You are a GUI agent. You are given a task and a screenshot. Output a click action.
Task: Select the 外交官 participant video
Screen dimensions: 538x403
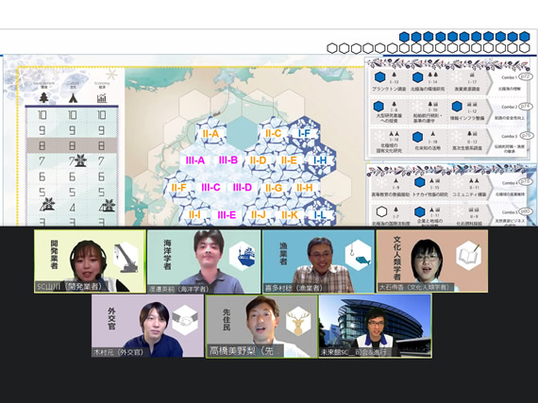[148, 326]
